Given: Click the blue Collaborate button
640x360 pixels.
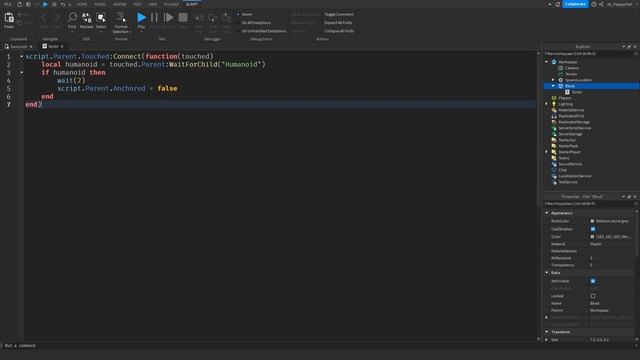Looking at the screenshot, I should click(x=575, y=4).
